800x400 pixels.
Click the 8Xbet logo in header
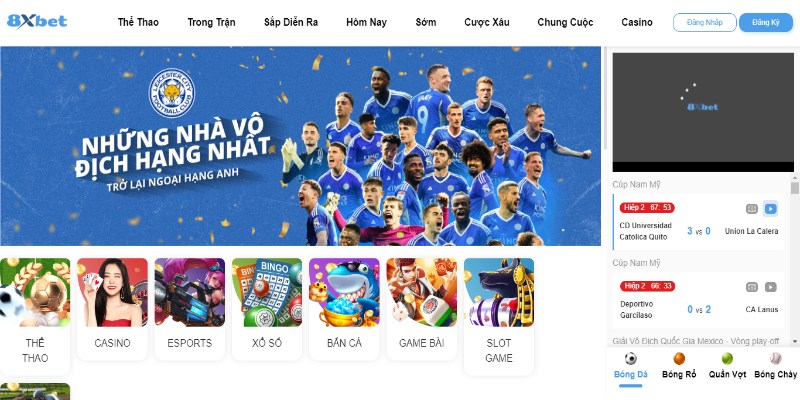pos(37,21)
